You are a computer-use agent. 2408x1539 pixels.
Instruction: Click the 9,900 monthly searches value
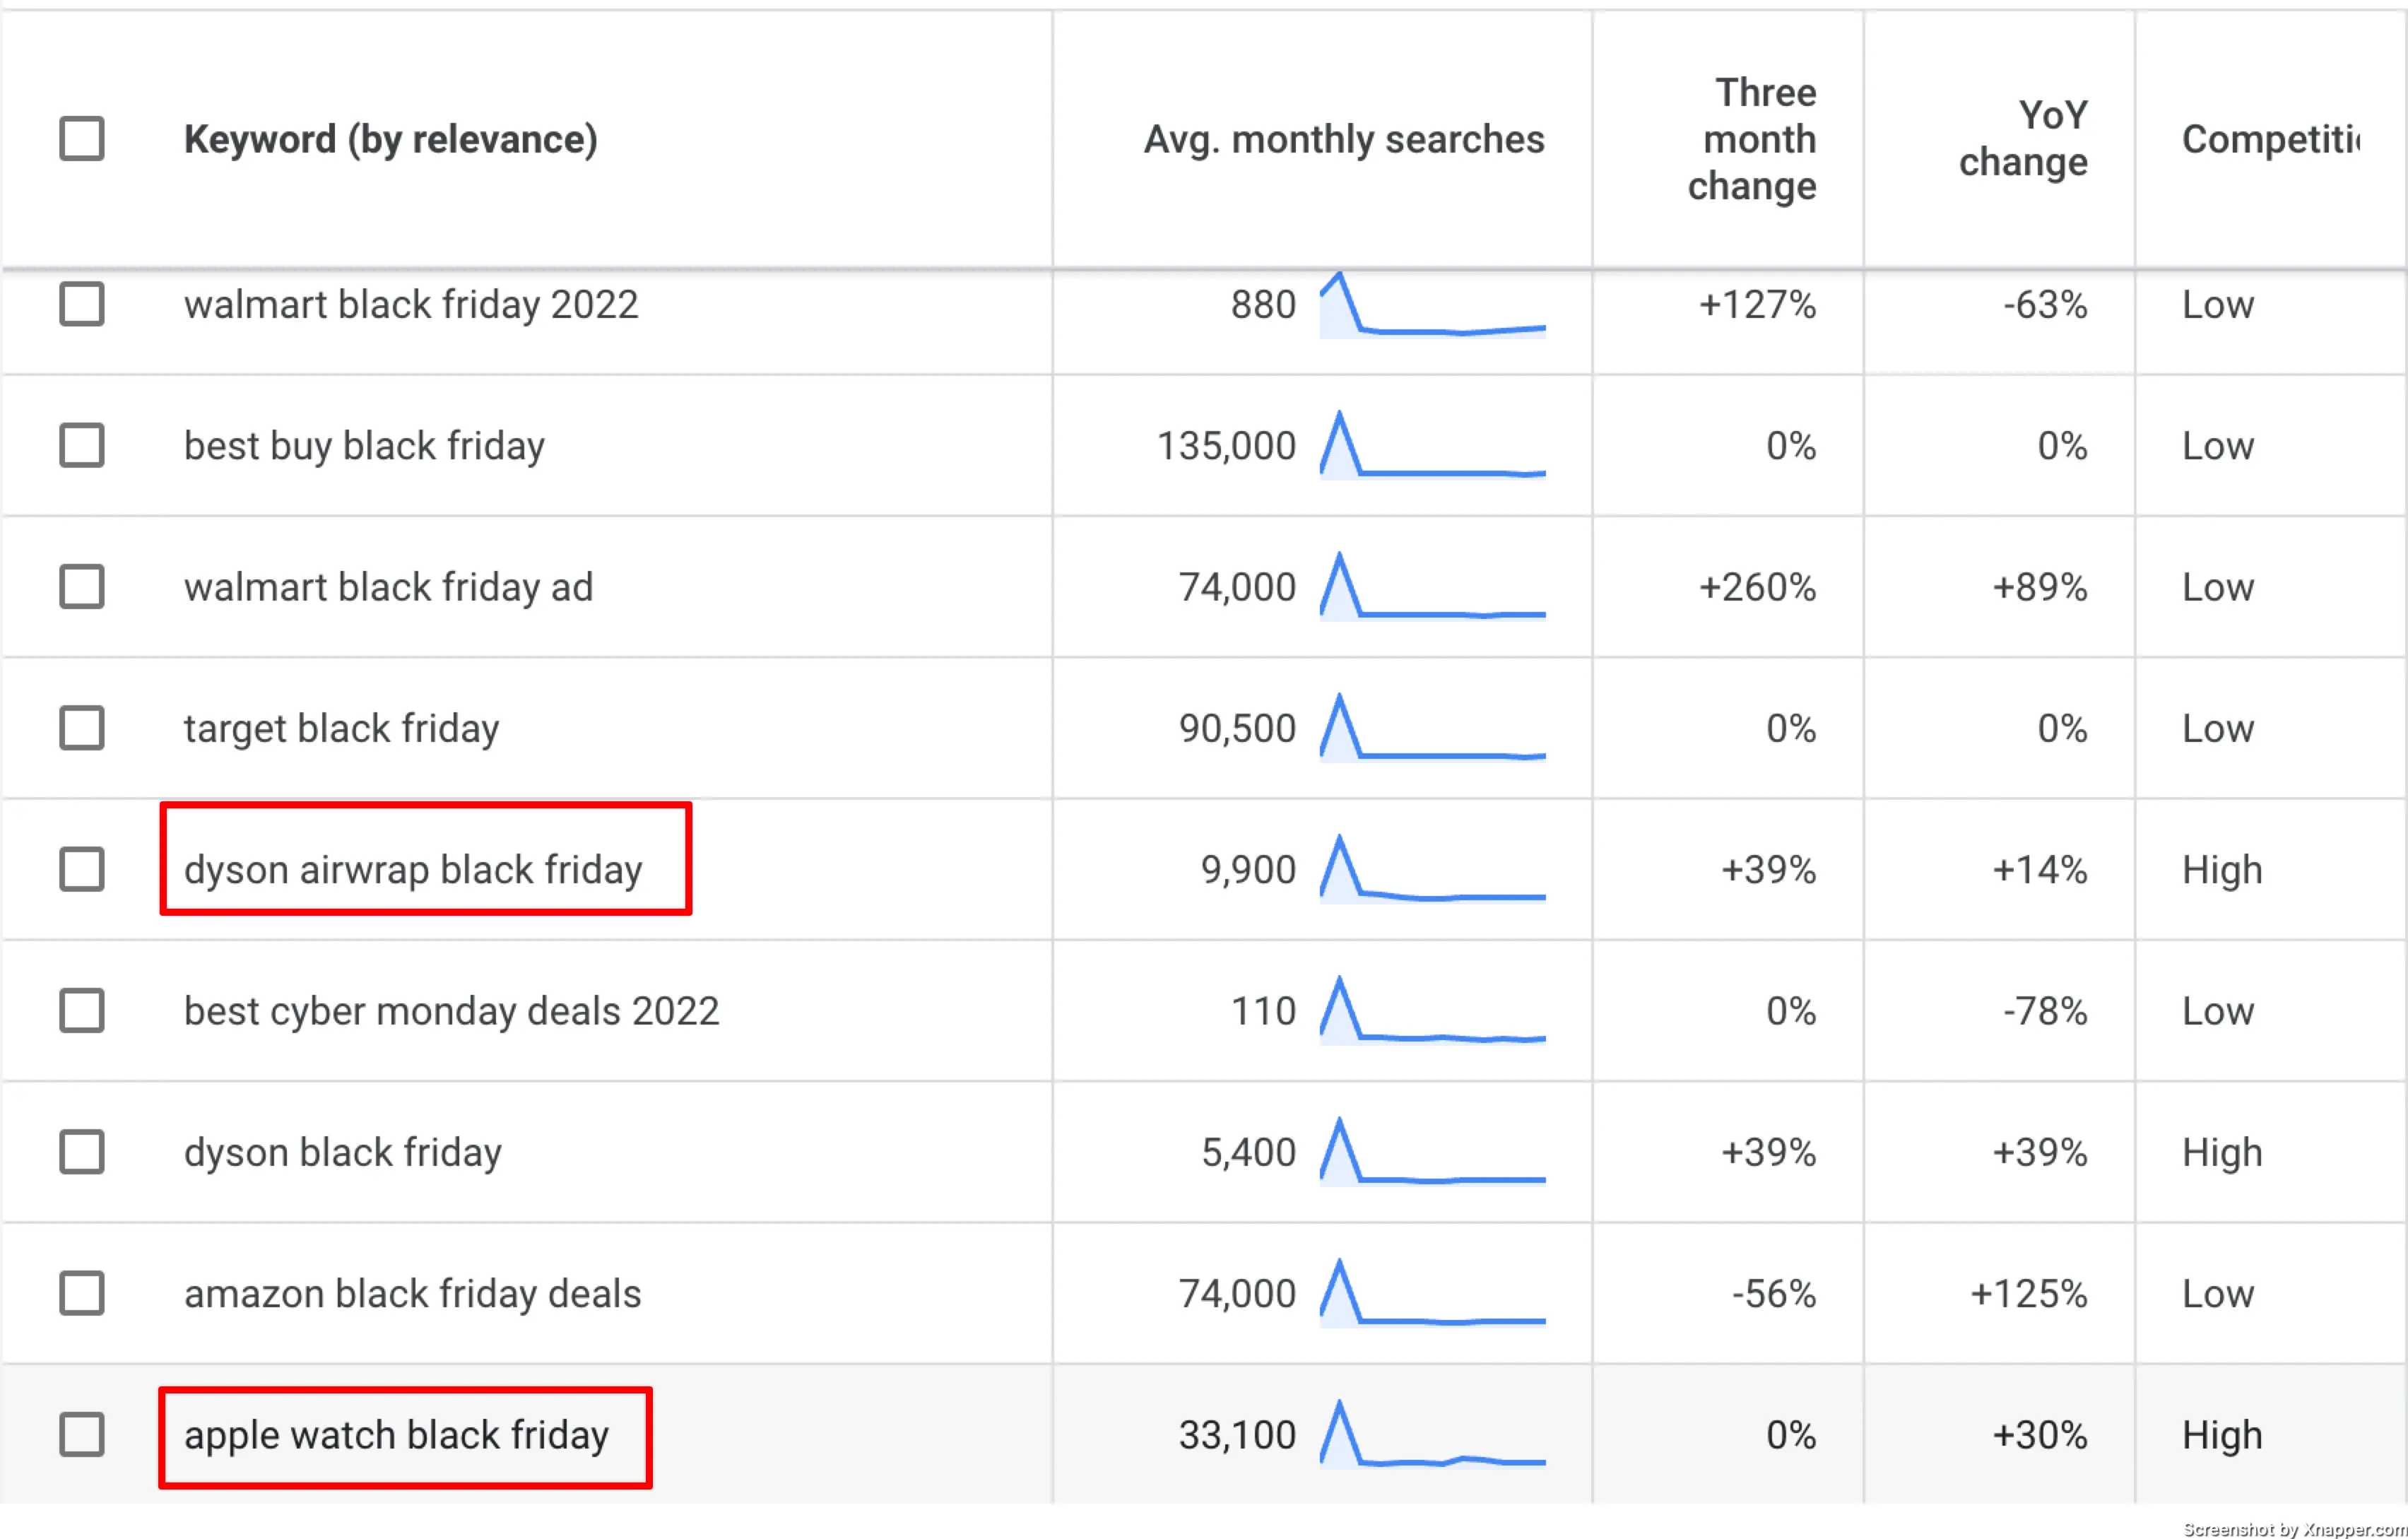coord(1248,870)
